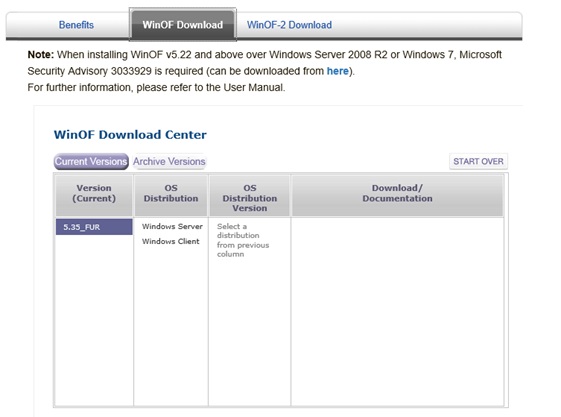
Task: Choose Windows Client distribution
Action: [171, 241]
